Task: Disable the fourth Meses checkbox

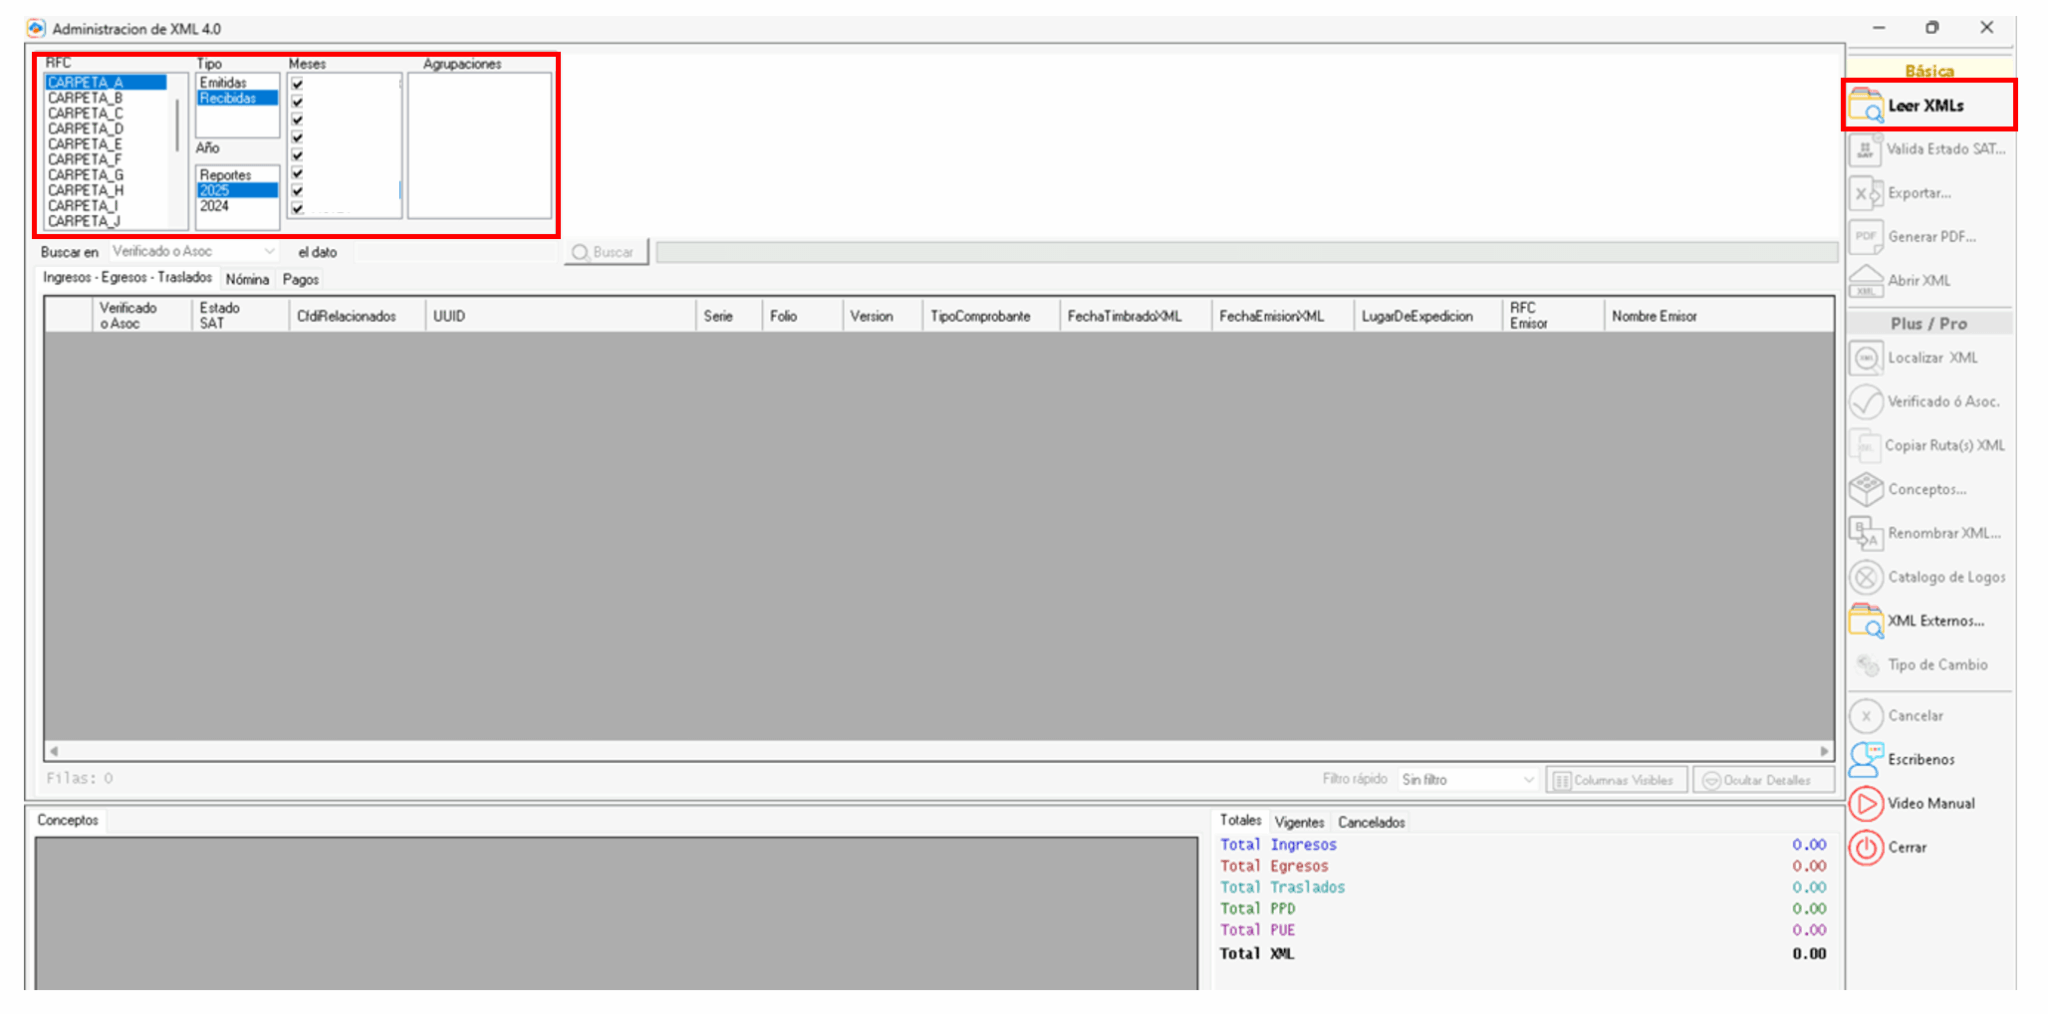Action: pyautogui.click(x=296, y=137)
